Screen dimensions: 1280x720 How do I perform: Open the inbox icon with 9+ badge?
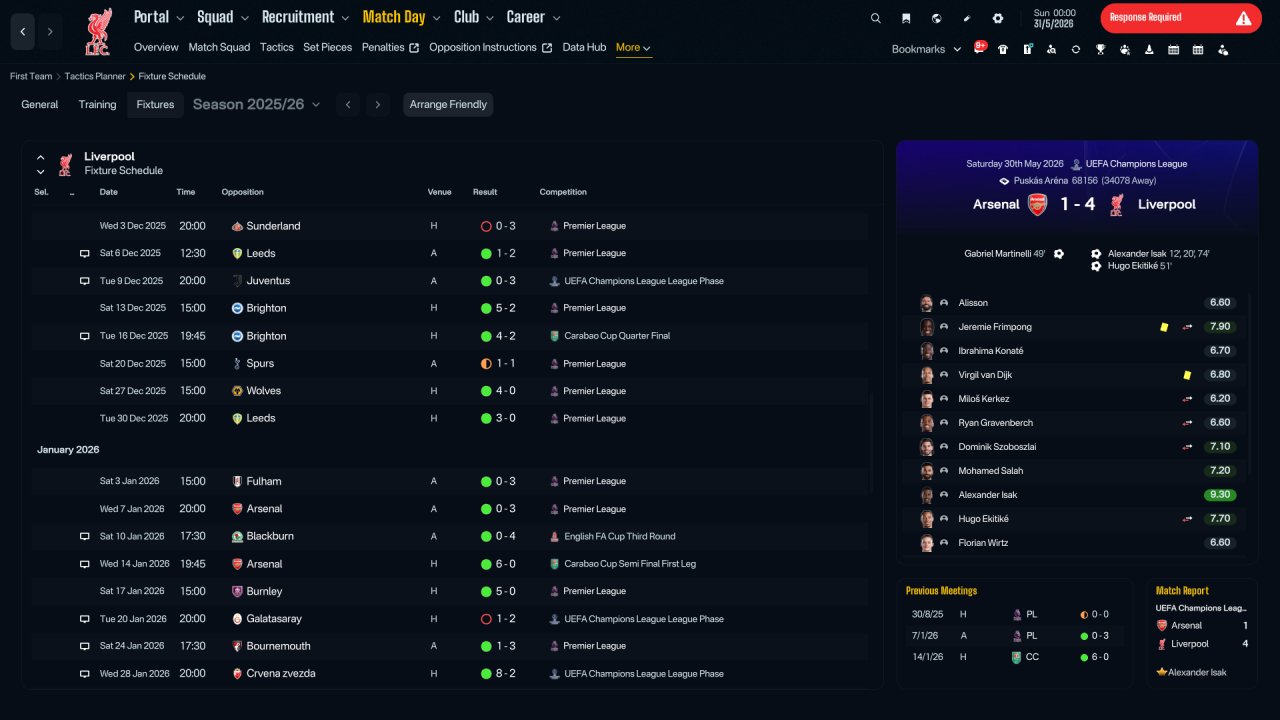click(x=979, y=49)
